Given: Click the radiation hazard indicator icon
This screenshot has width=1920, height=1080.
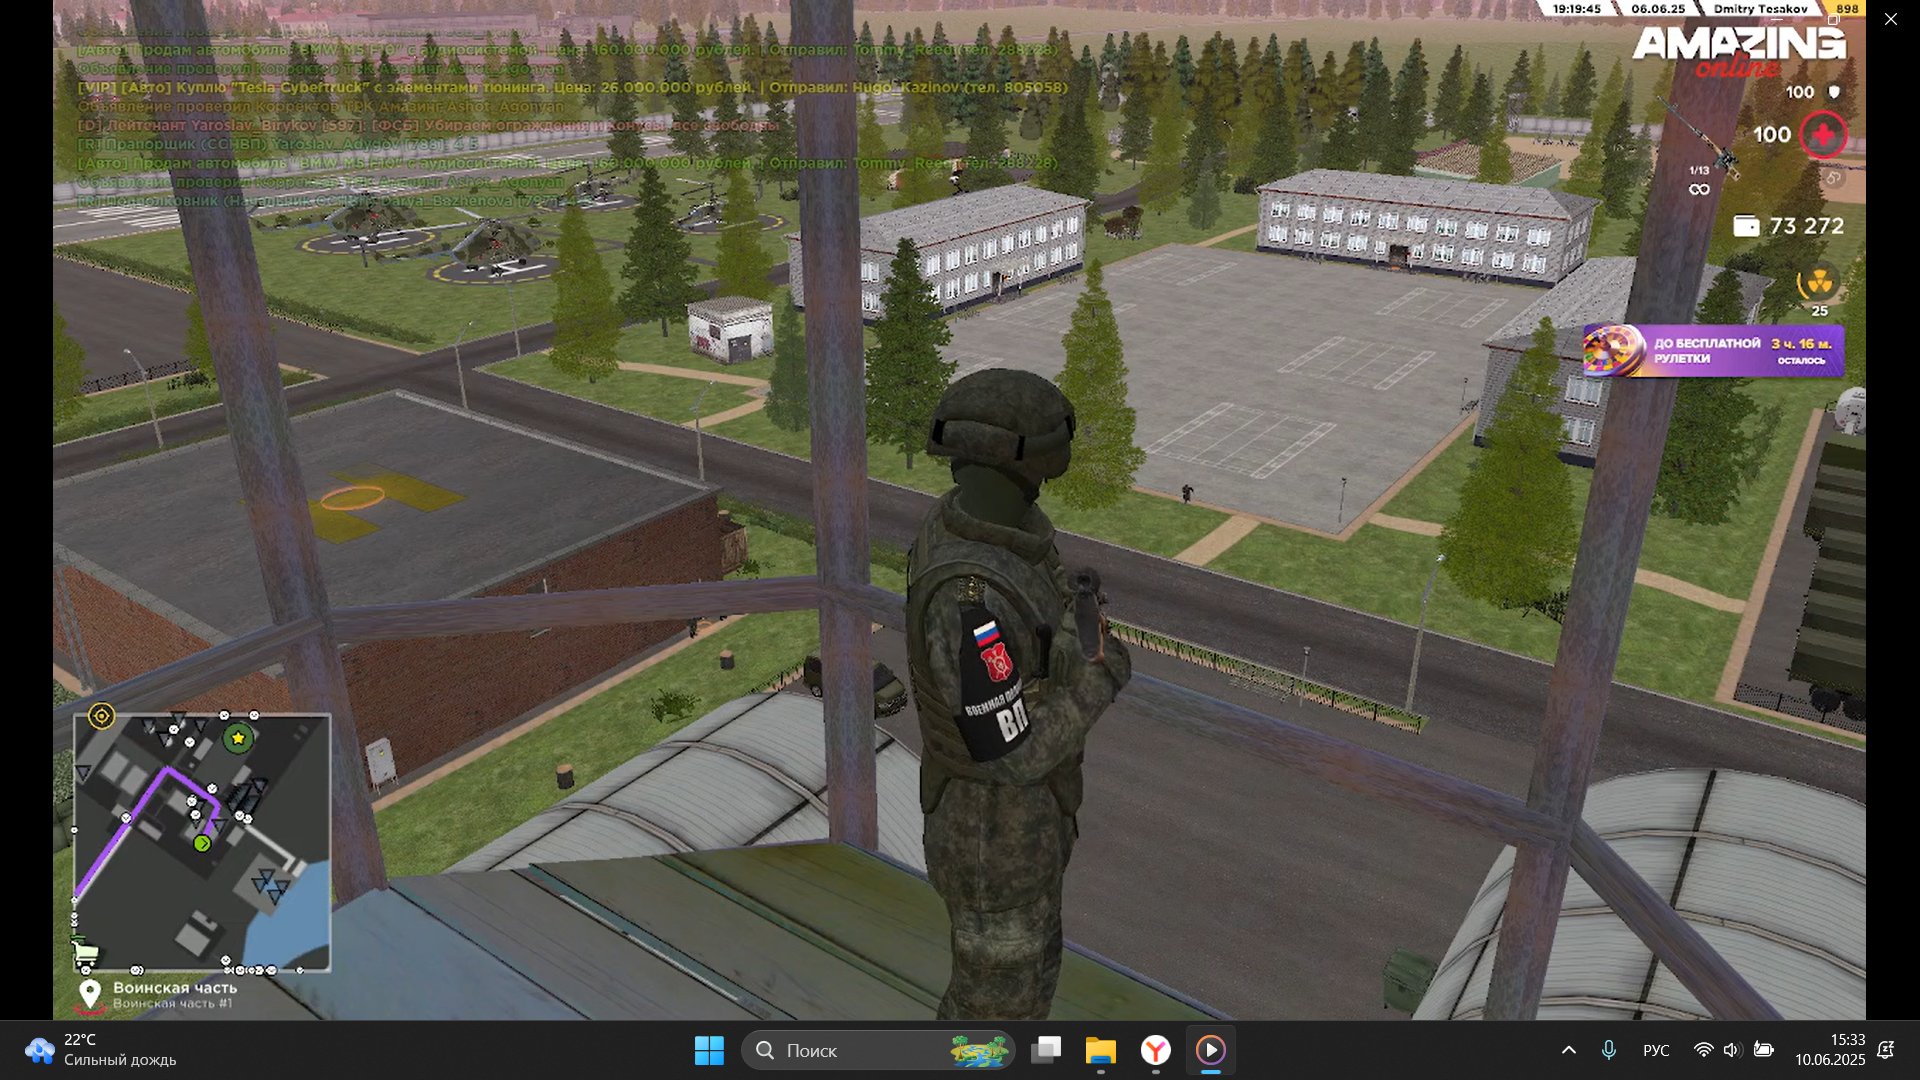Looking at the screenshot, I should point(1819,284).
